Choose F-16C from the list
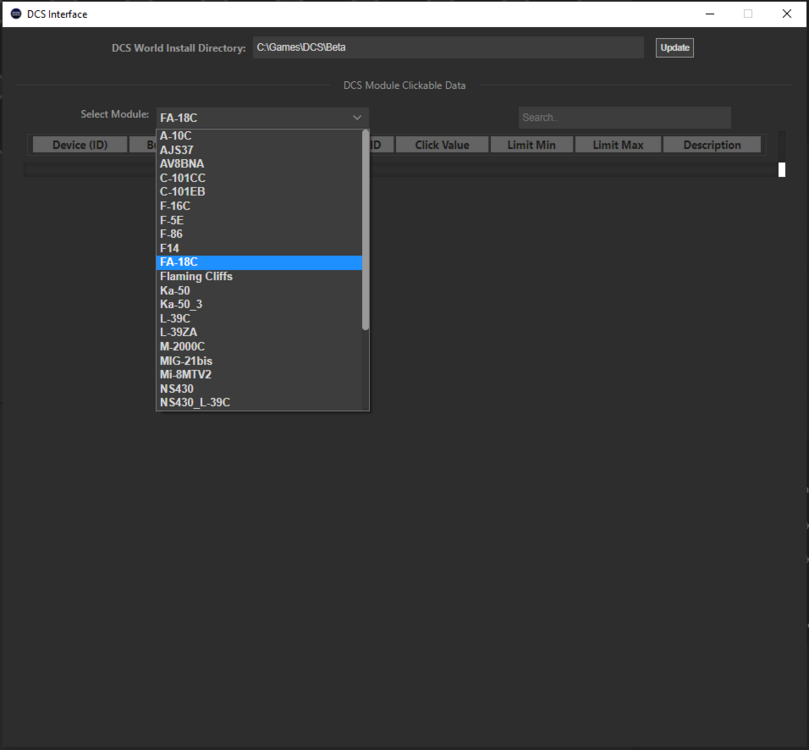809x750 pixels. coord(259,206)
